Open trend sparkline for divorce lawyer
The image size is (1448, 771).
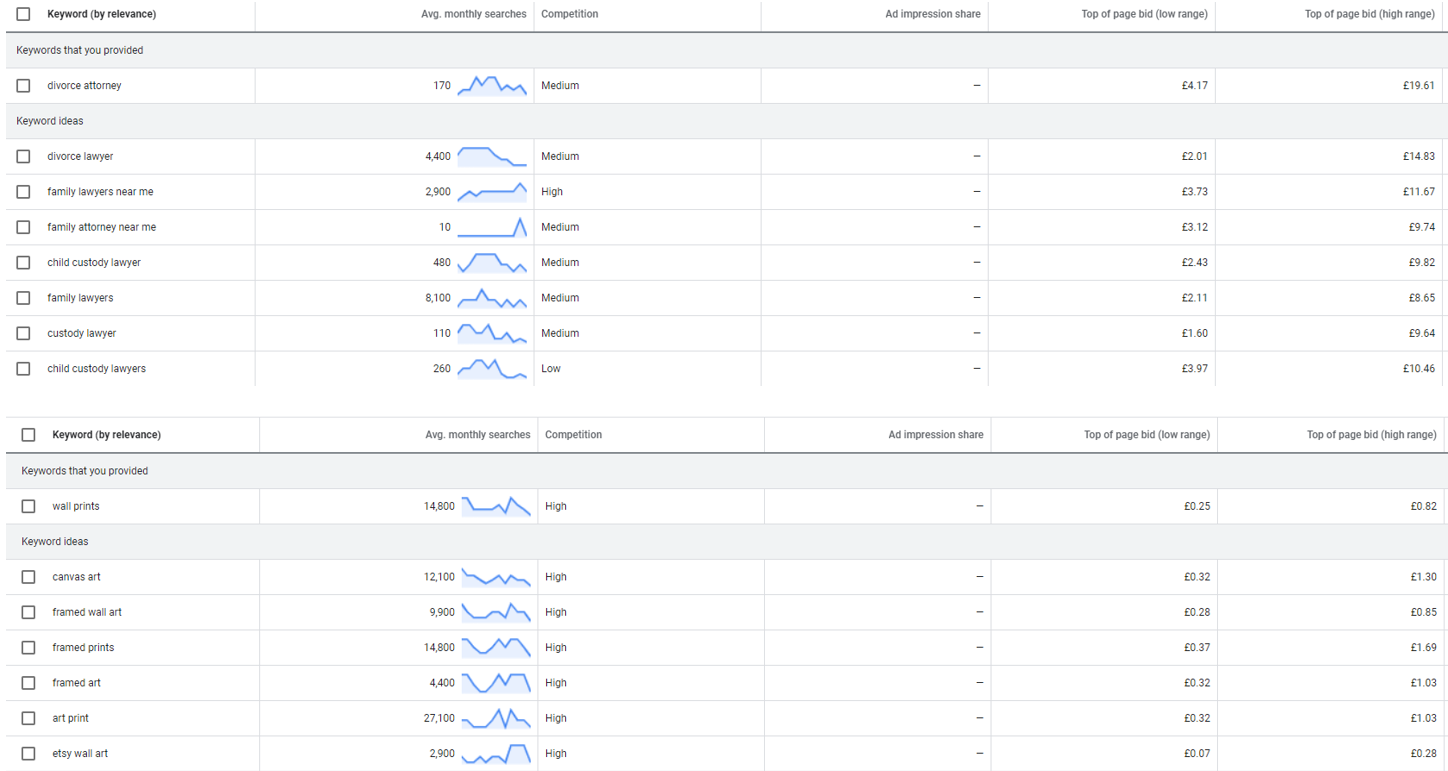492,157
